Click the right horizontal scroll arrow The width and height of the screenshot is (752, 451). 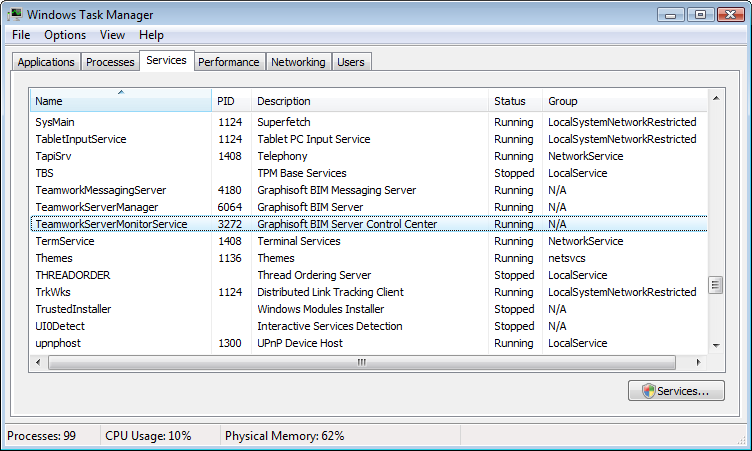[x=699, y=362]
